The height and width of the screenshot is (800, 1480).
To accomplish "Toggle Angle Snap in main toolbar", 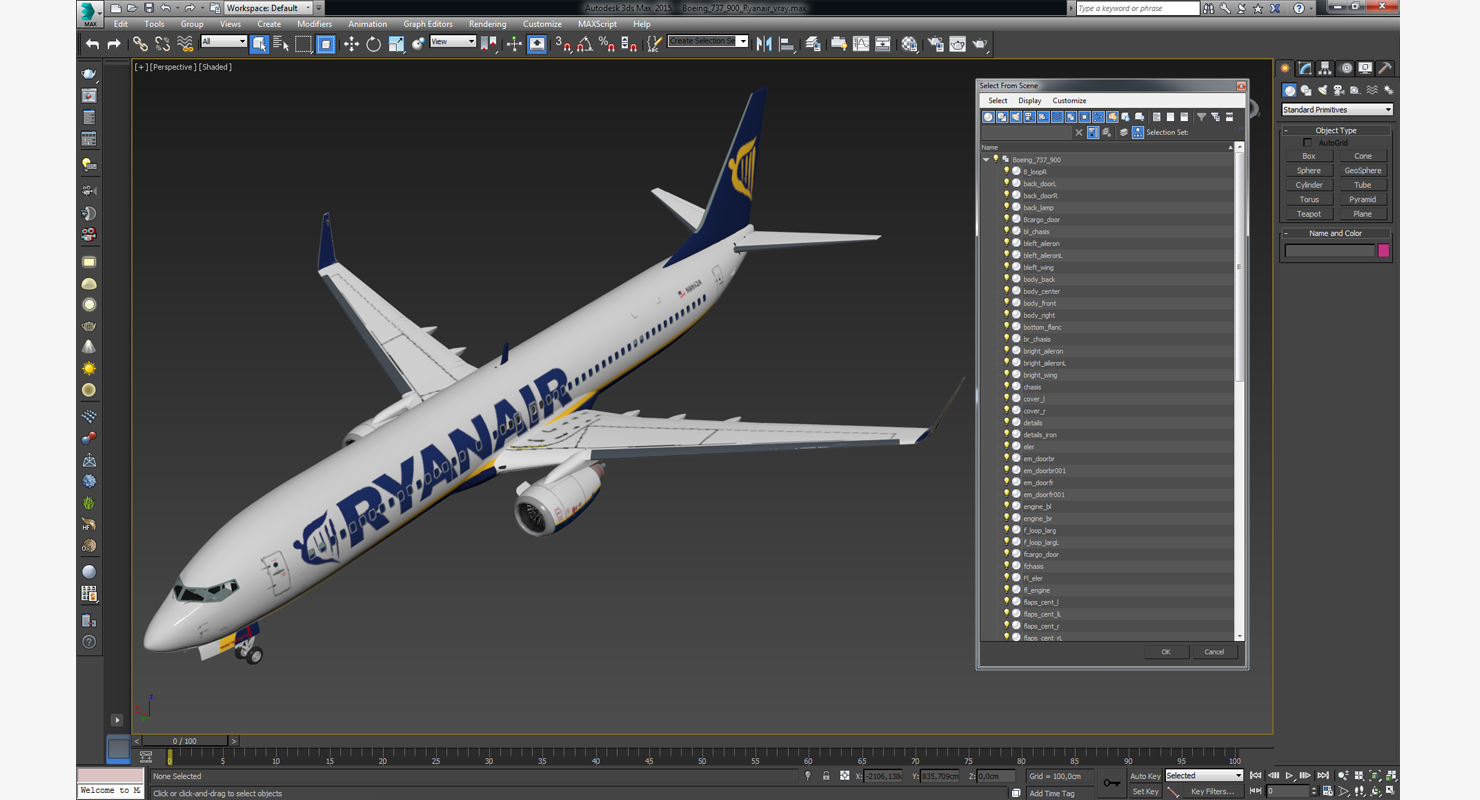I will 585,44.
